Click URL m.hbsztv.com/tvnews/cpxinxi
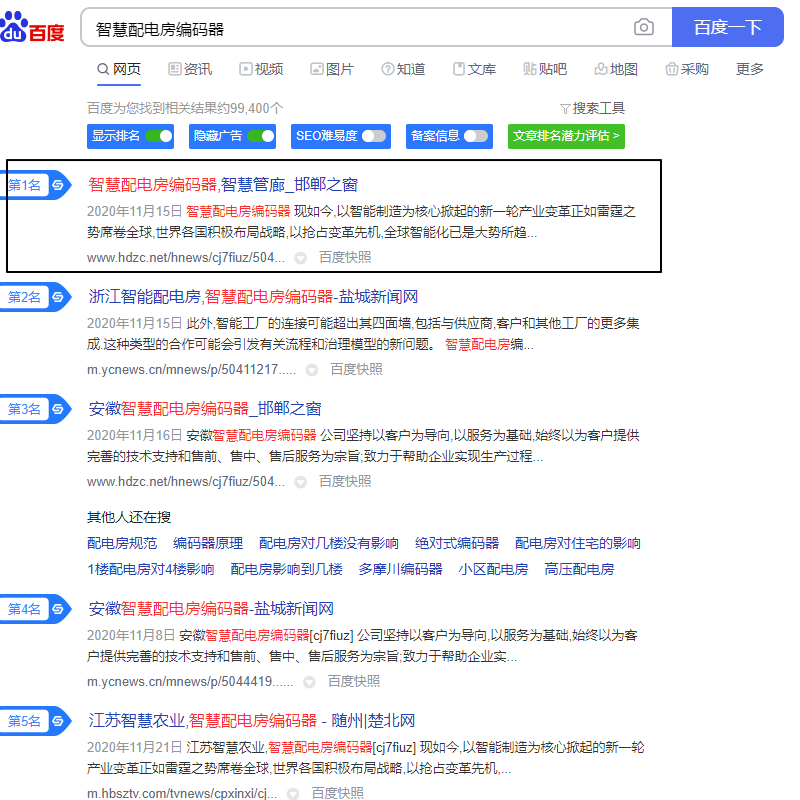 [x=182, y=793]
